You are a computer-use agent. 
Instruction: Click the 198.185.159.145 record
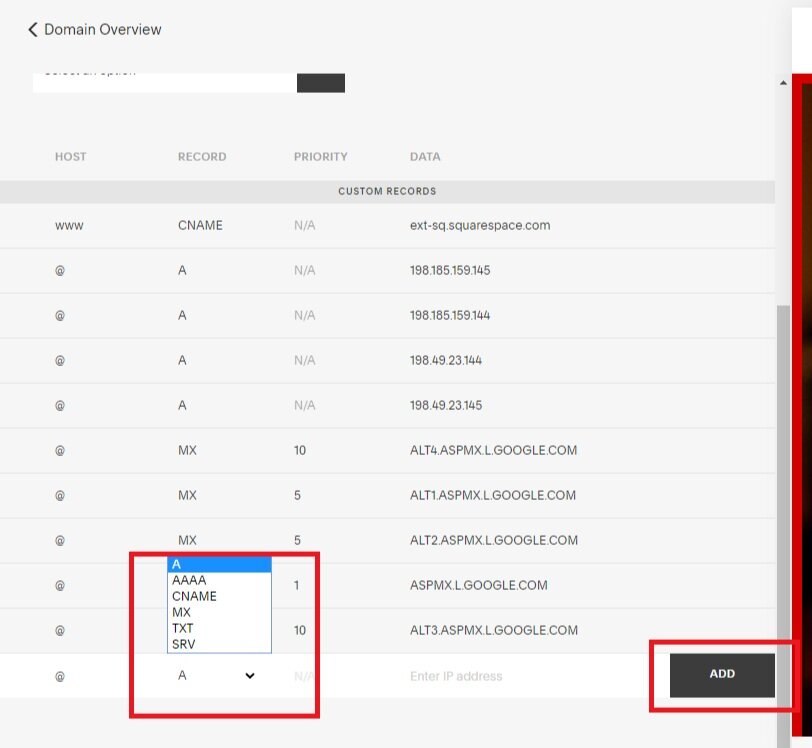[450, 270]
